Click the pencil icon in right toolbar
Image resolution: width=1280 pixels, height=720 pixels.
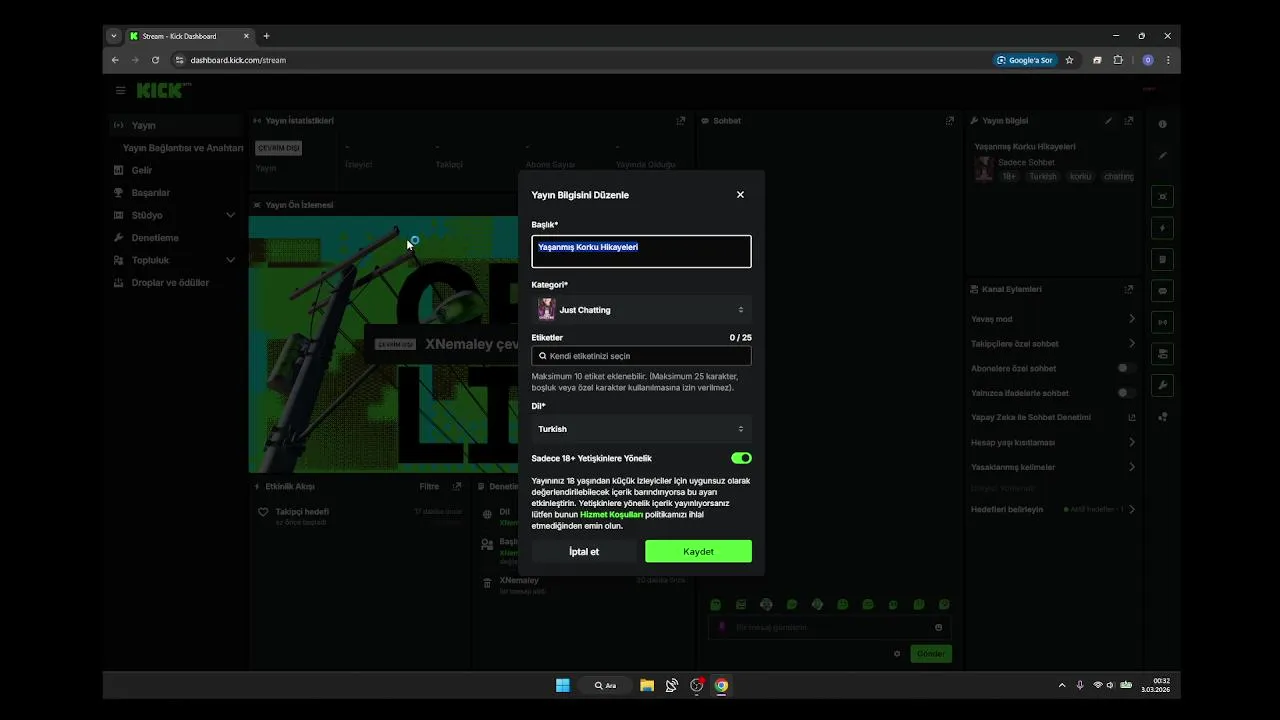(x=1162, y=156)
